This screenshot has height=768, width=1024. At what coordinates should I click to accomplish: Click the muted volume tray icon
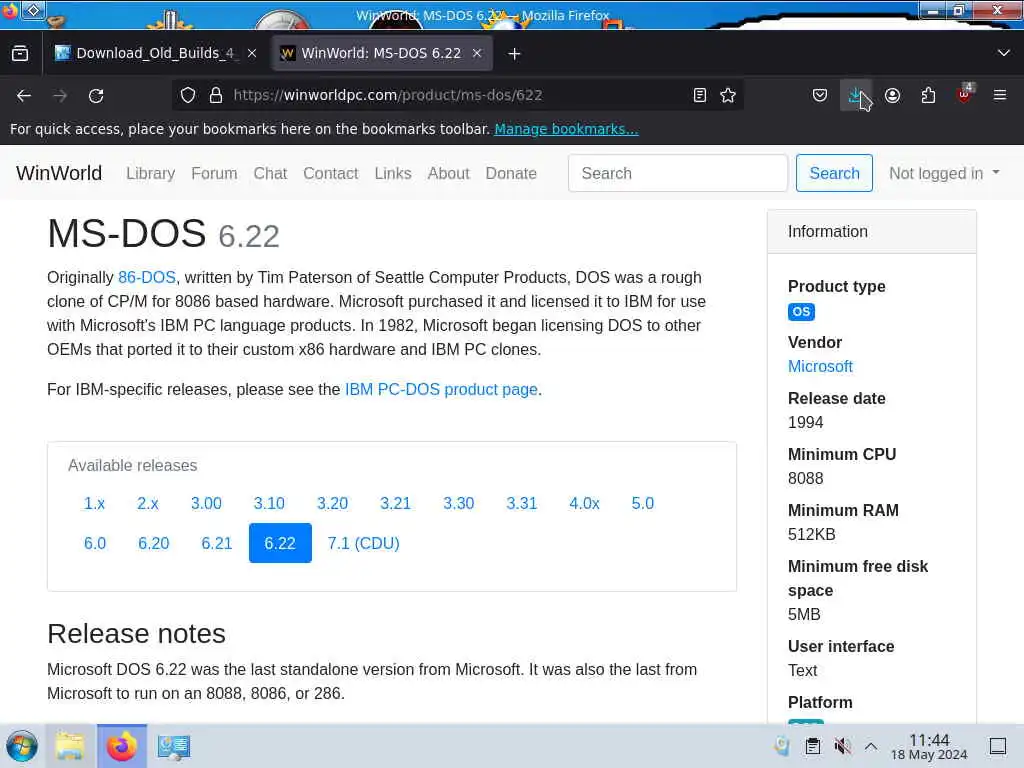[842, 746]
